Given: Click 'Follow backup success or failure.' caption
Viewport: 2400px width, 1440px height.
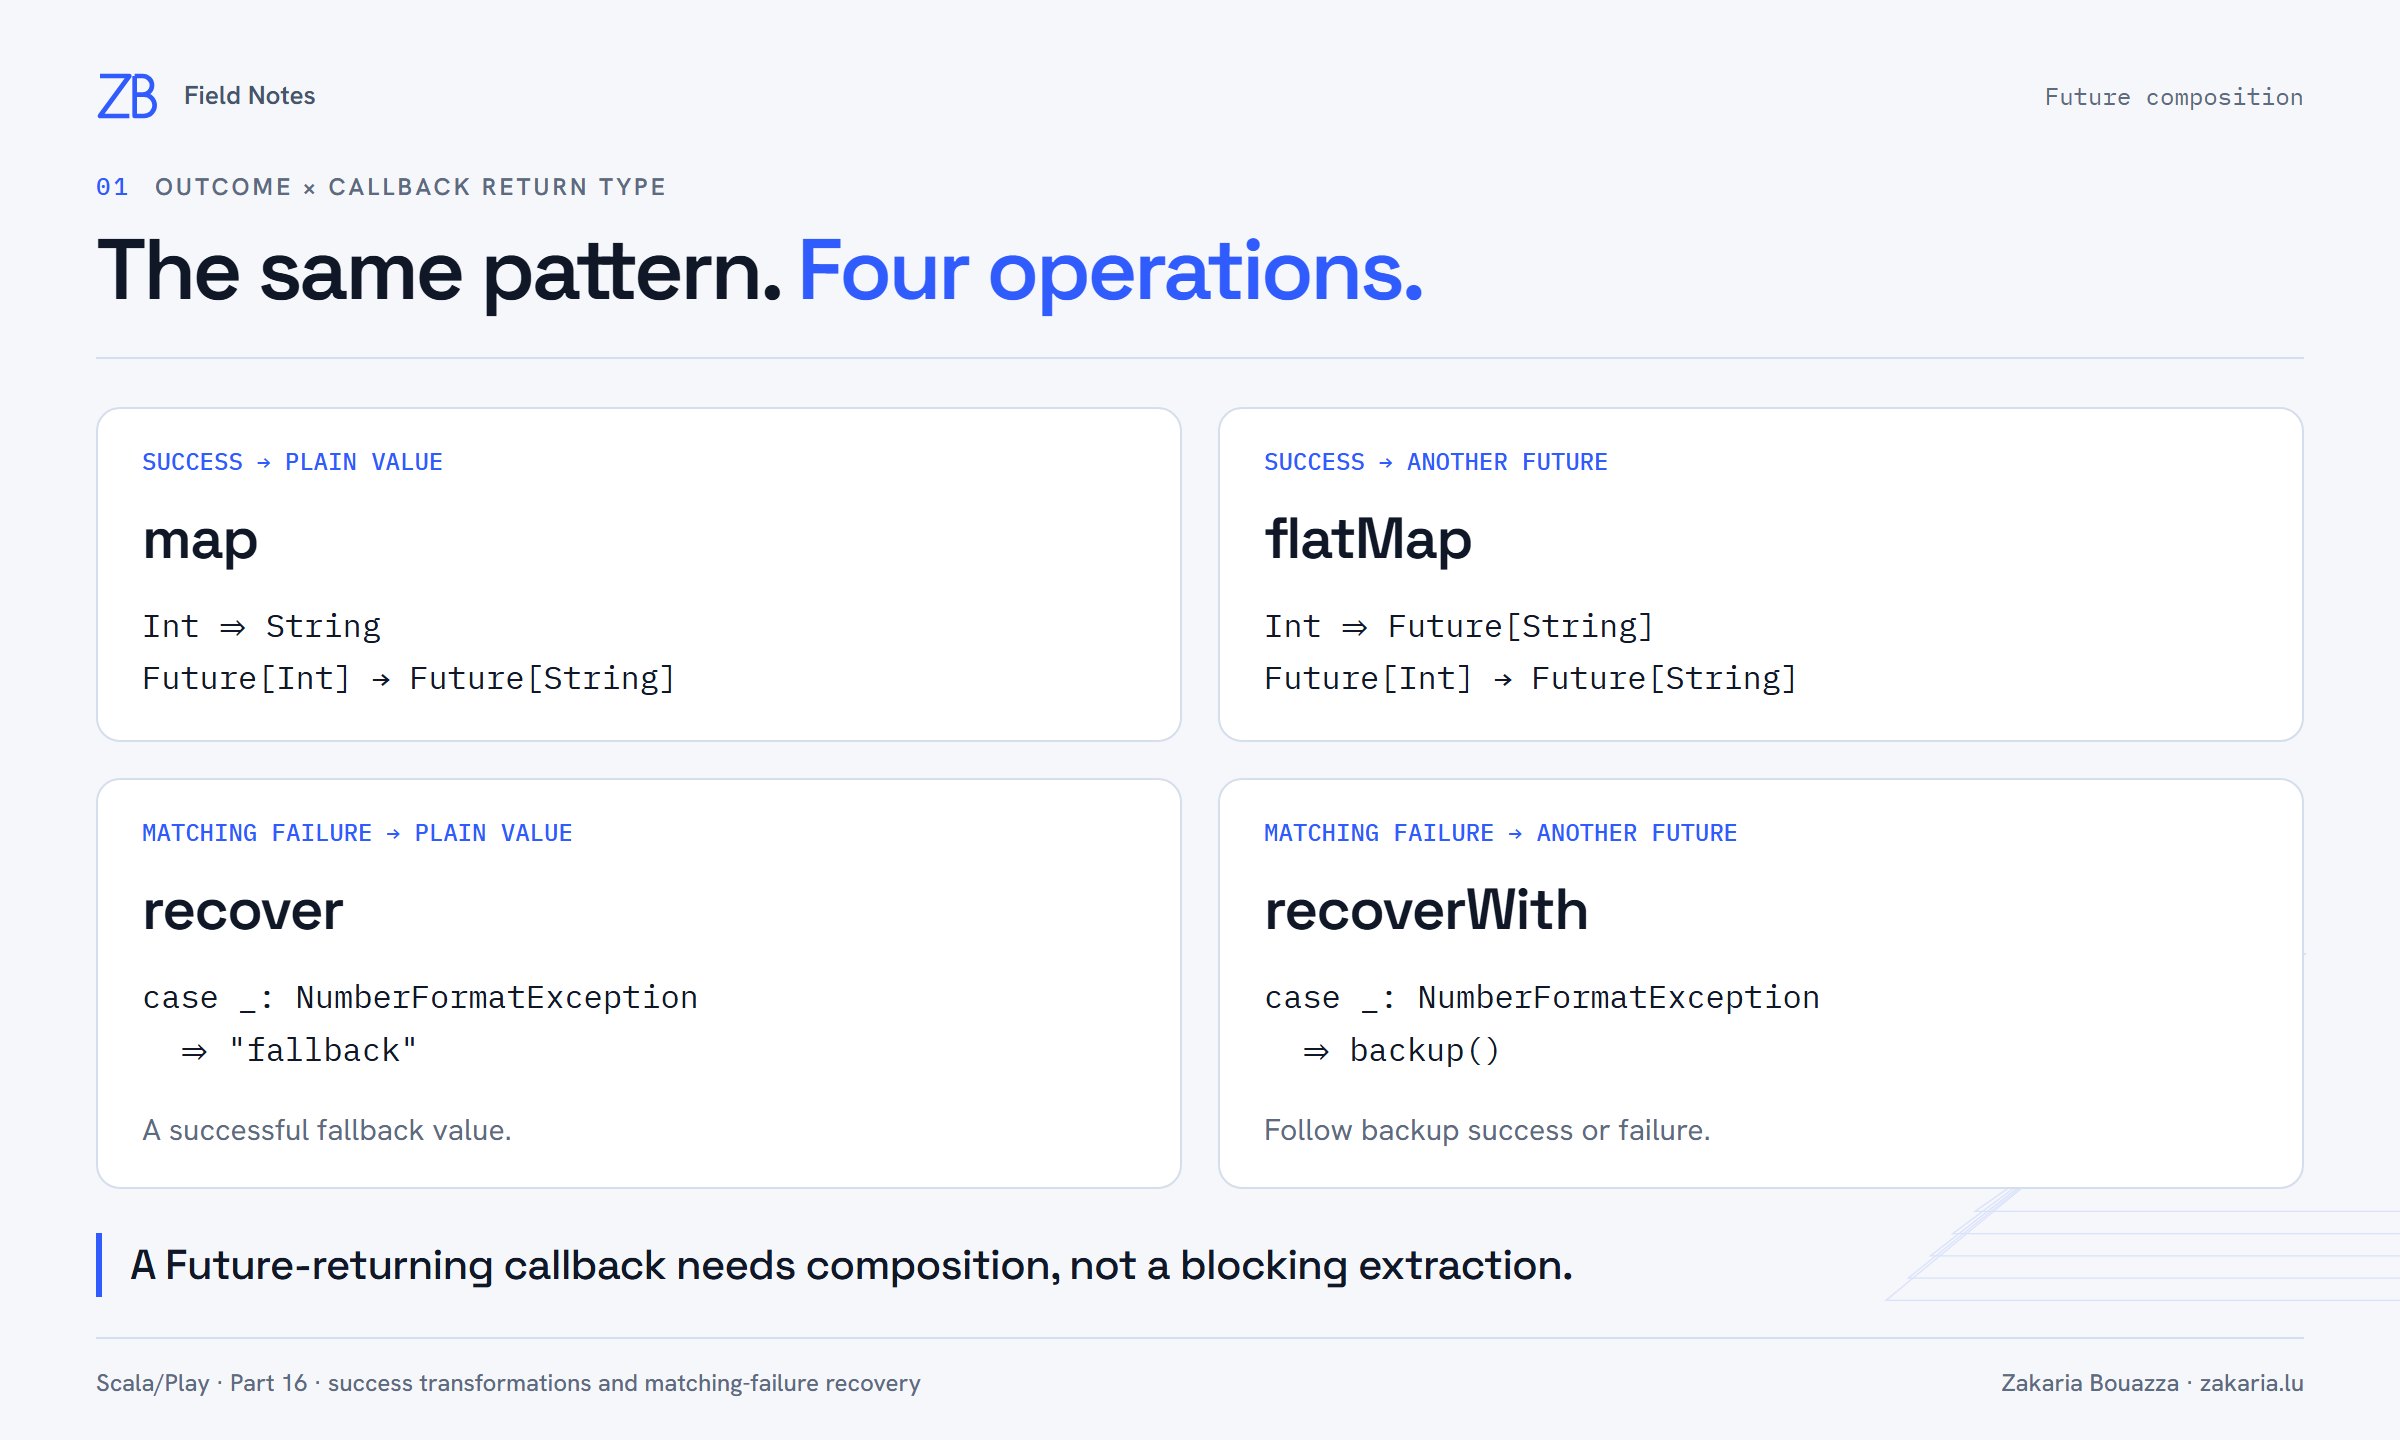Looking at the screenshot, I should point(1487,1130).
